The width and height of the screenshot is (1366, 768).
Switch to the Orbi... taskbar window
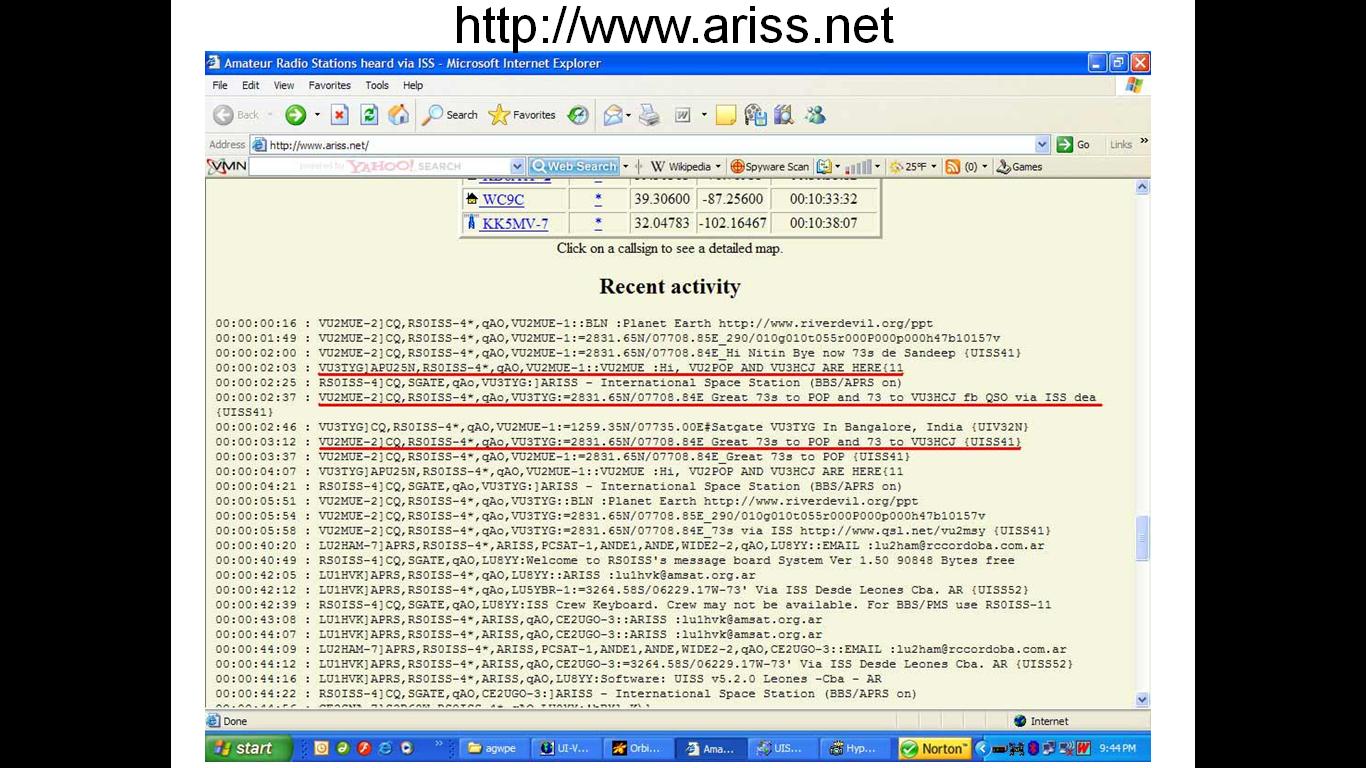click(x=639, y=748)
